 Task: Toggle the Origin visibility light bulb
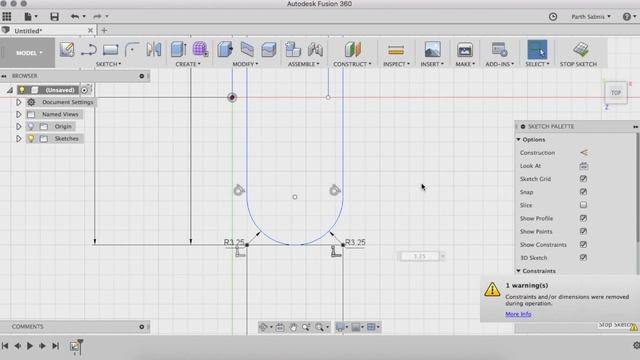(31, 127)
